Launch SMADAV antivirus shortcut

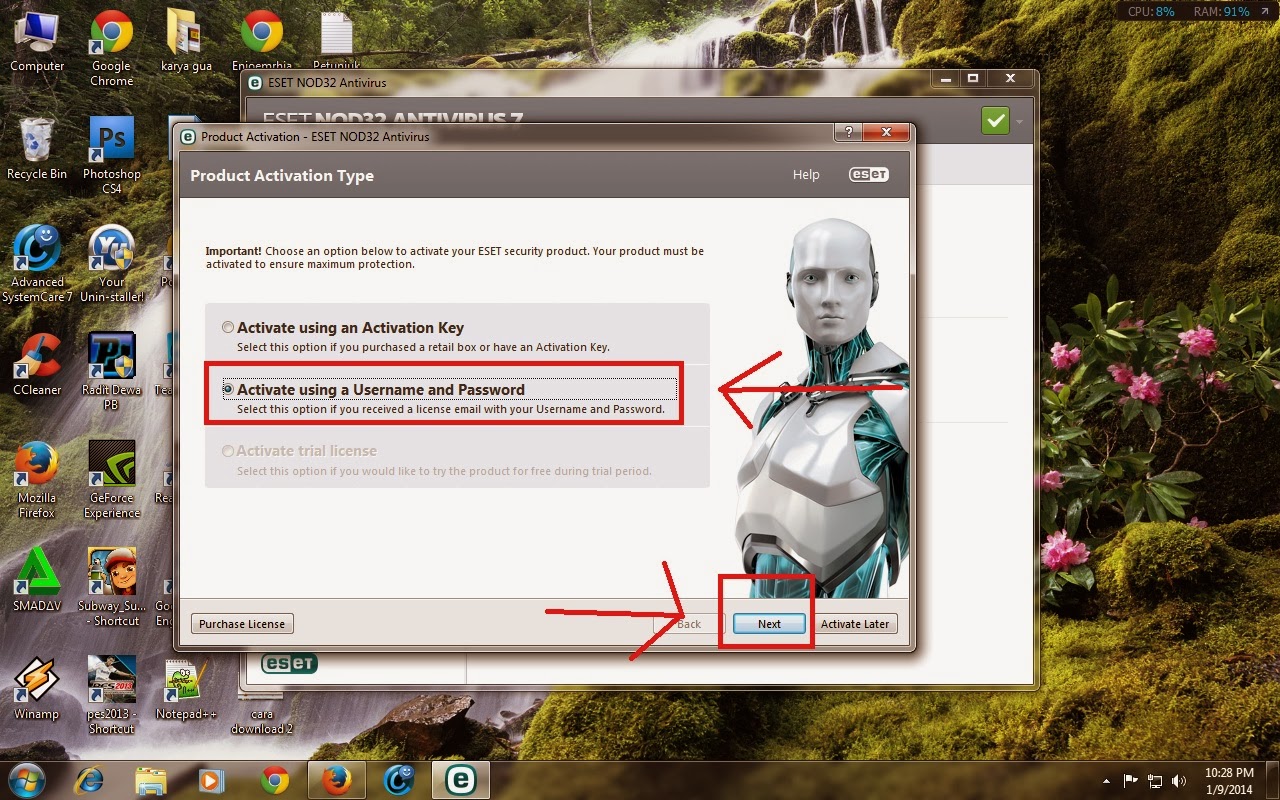pos(37,581)
